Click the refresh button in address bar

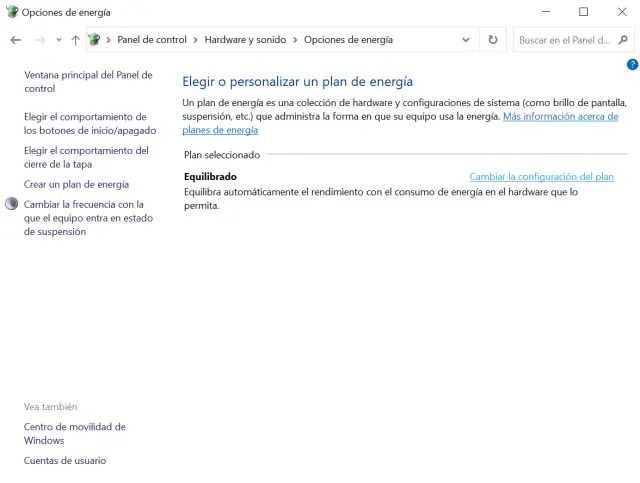[x=492, y=40]
